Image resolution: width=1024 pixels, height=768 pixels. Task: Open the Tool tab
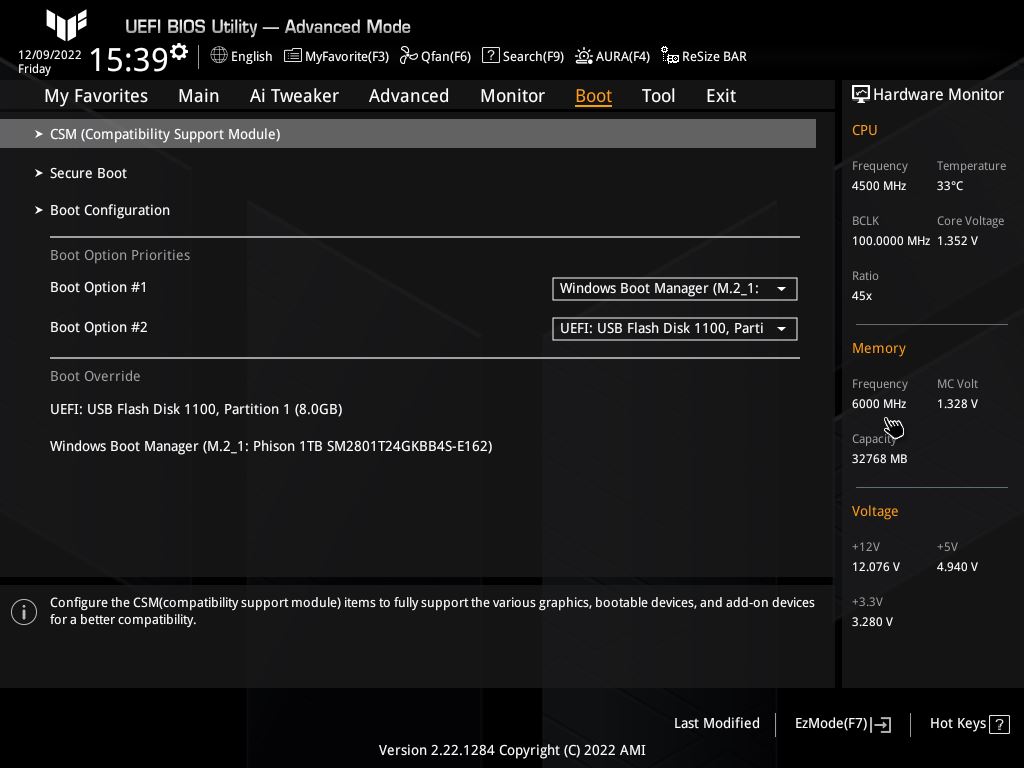pyautogui.click(x=658, y=95)
